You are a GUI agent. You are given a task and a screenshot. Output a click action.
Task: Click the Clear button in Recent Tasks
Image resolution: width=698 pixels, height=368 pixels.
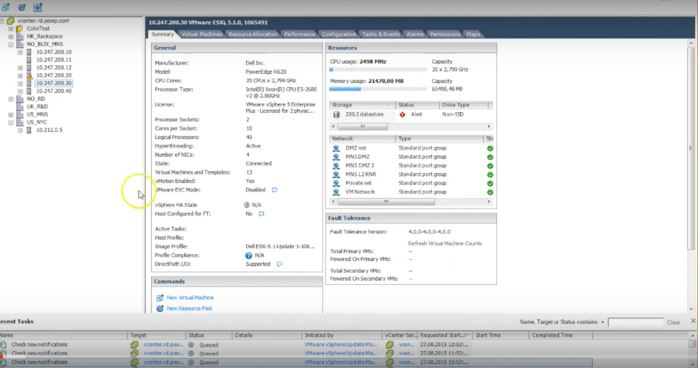[673, 322]
